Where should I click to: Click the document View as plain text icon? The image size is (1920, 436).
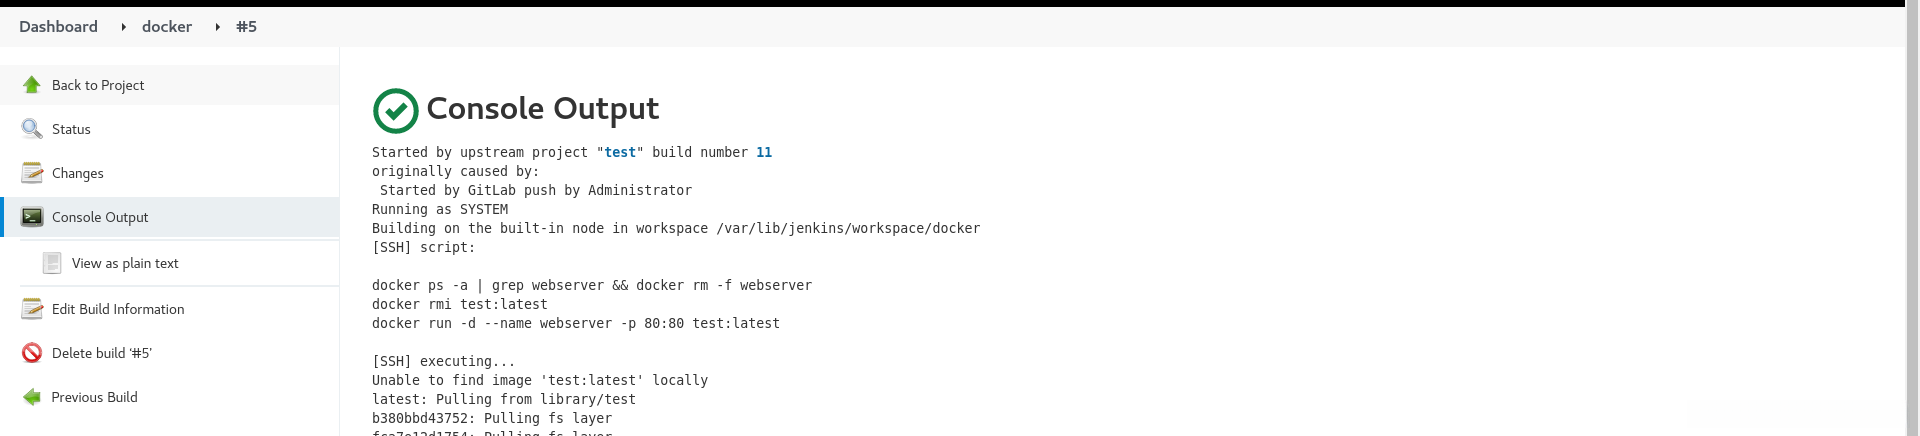[x=52, y=263]
